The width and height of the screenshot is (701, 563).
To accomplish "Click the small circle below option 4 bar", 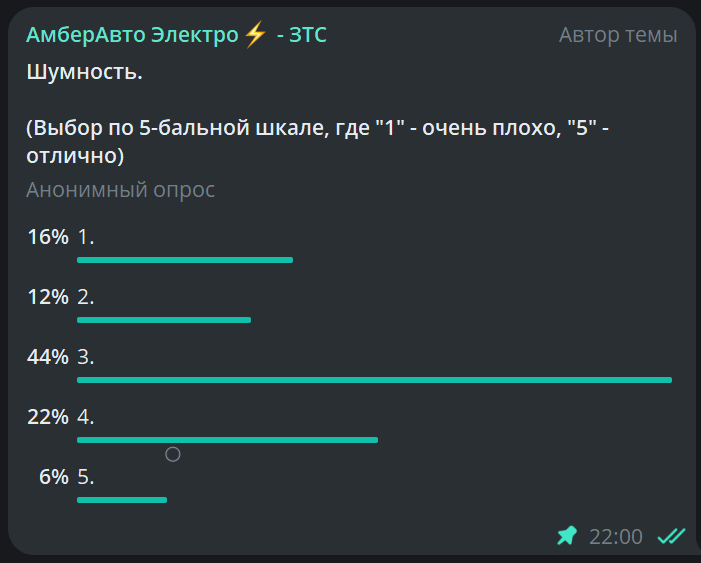I will pos(172,455).
